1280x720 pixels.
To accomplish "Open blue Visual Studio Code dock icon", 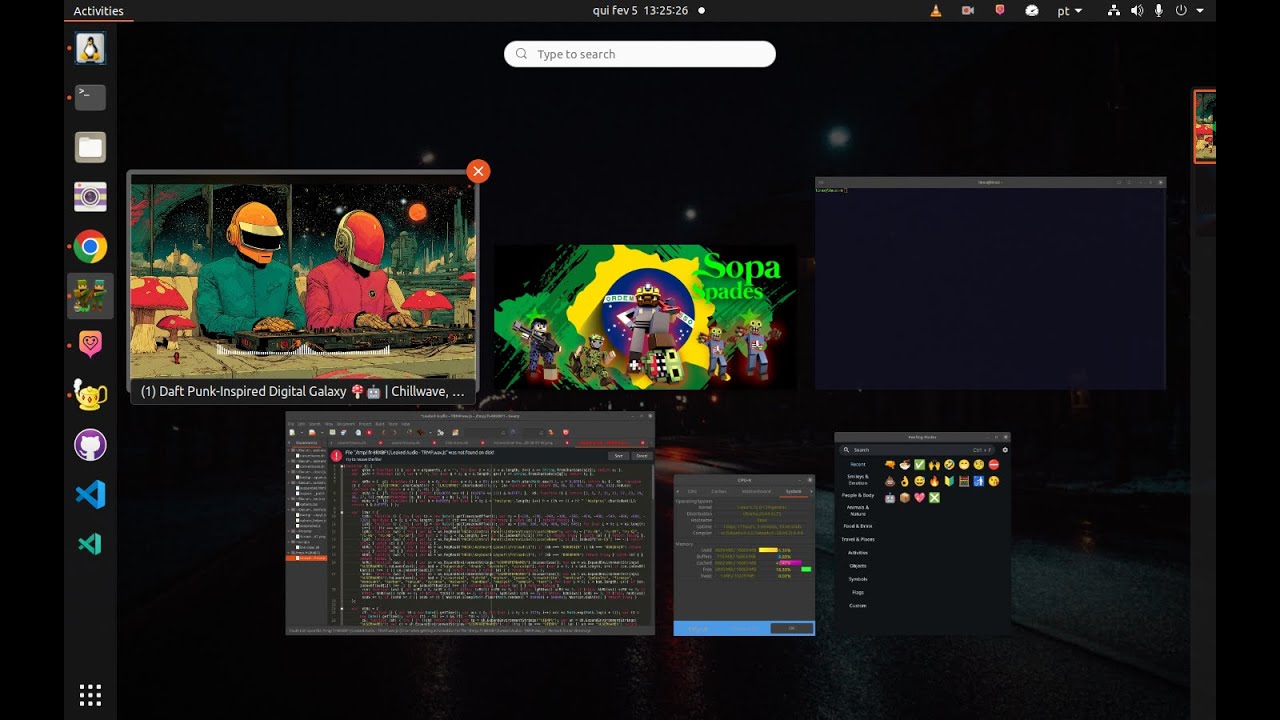I will coord(90,494).
